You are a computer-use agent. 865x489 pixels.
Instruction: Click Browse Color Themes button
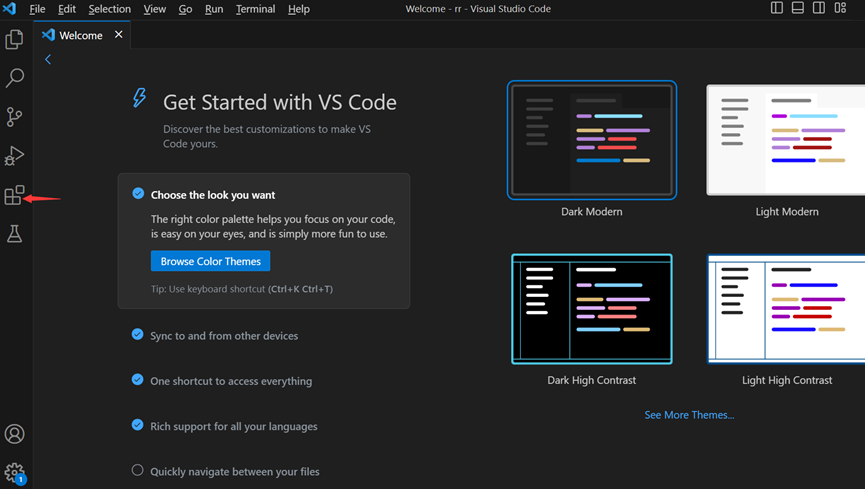210,261
